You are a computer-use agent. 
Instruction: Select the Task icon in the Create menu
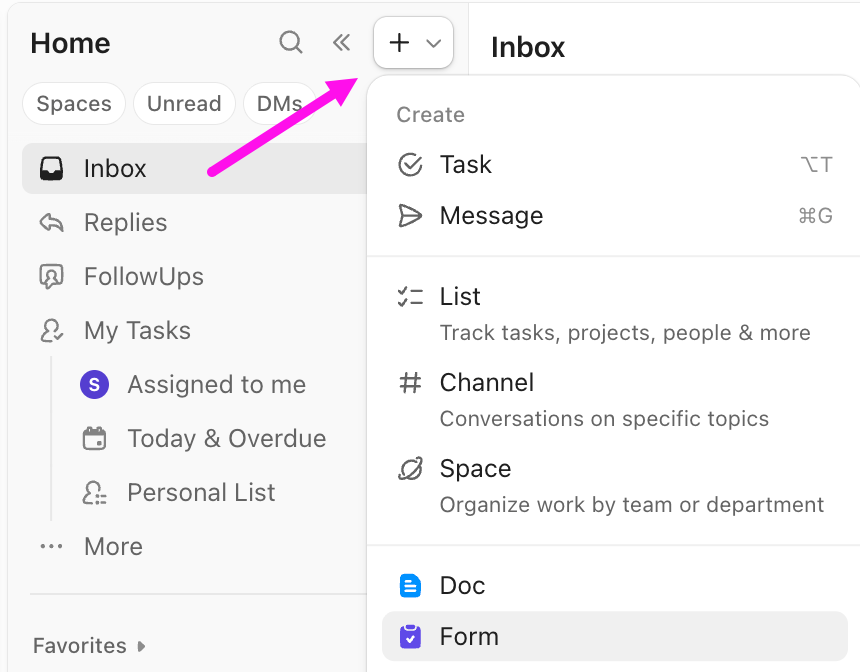[x=410, y=164]
